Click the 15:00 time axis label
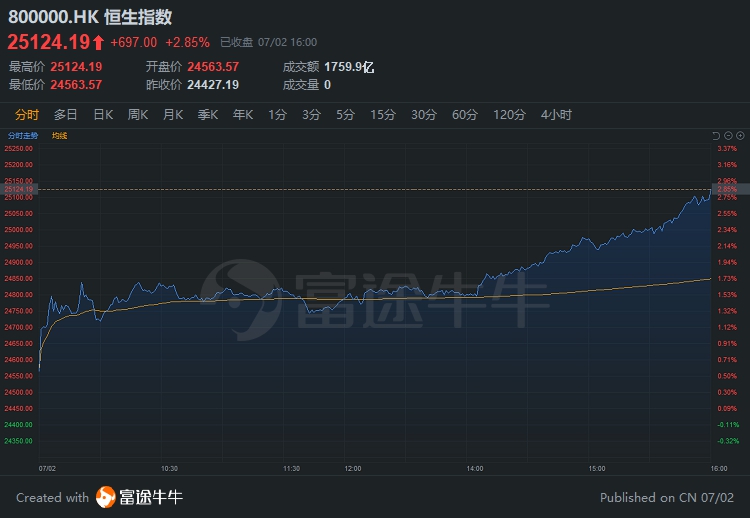The width and height of the screenshot is (750, 518). point(597,469)
